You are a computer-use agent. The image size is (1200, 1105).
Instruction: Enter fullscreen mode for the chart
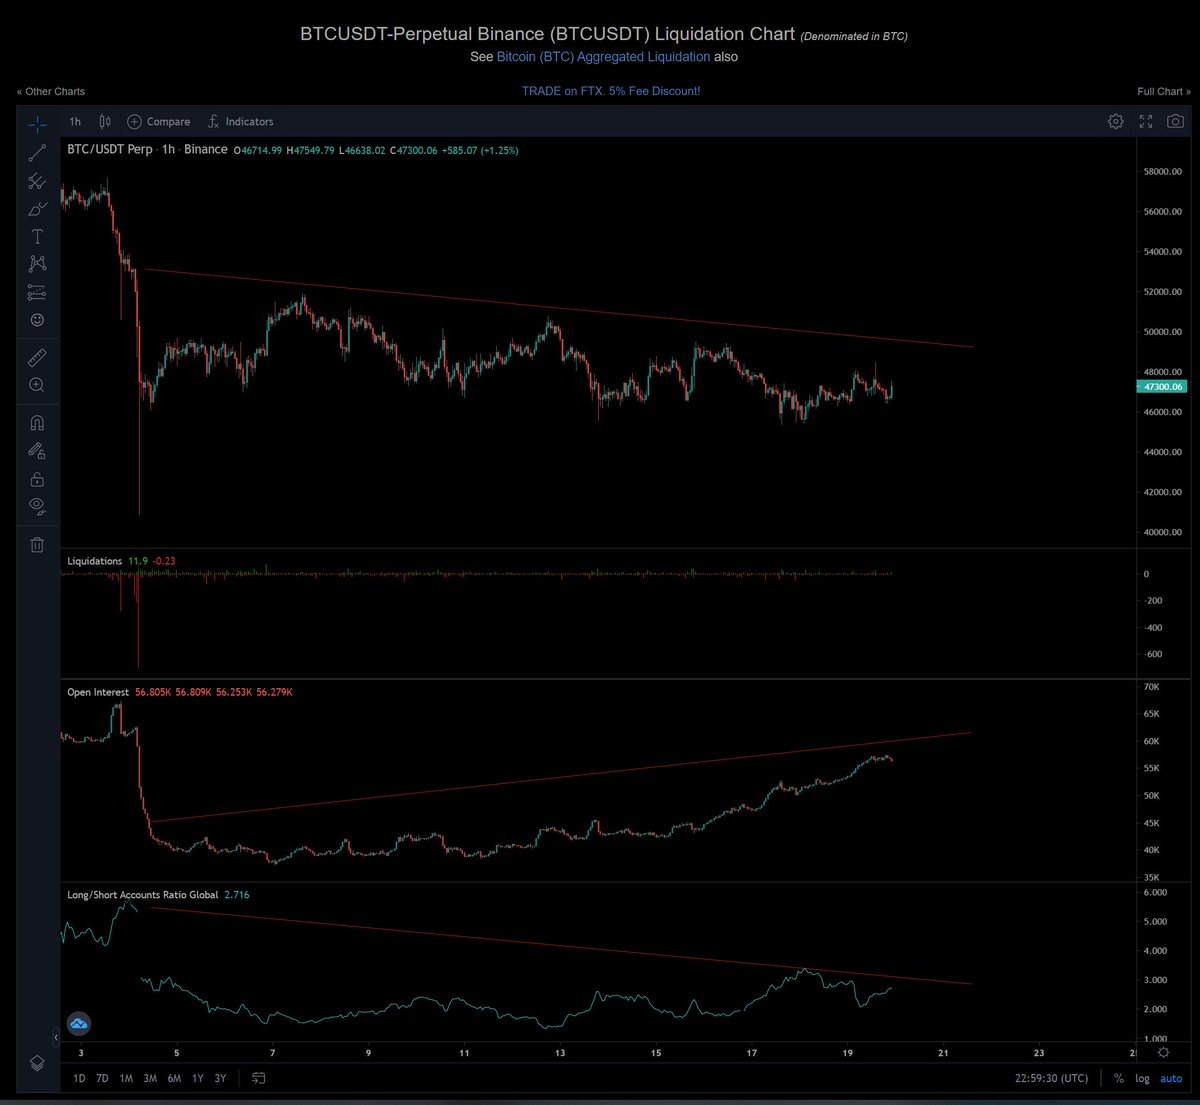click(1146, 121)
